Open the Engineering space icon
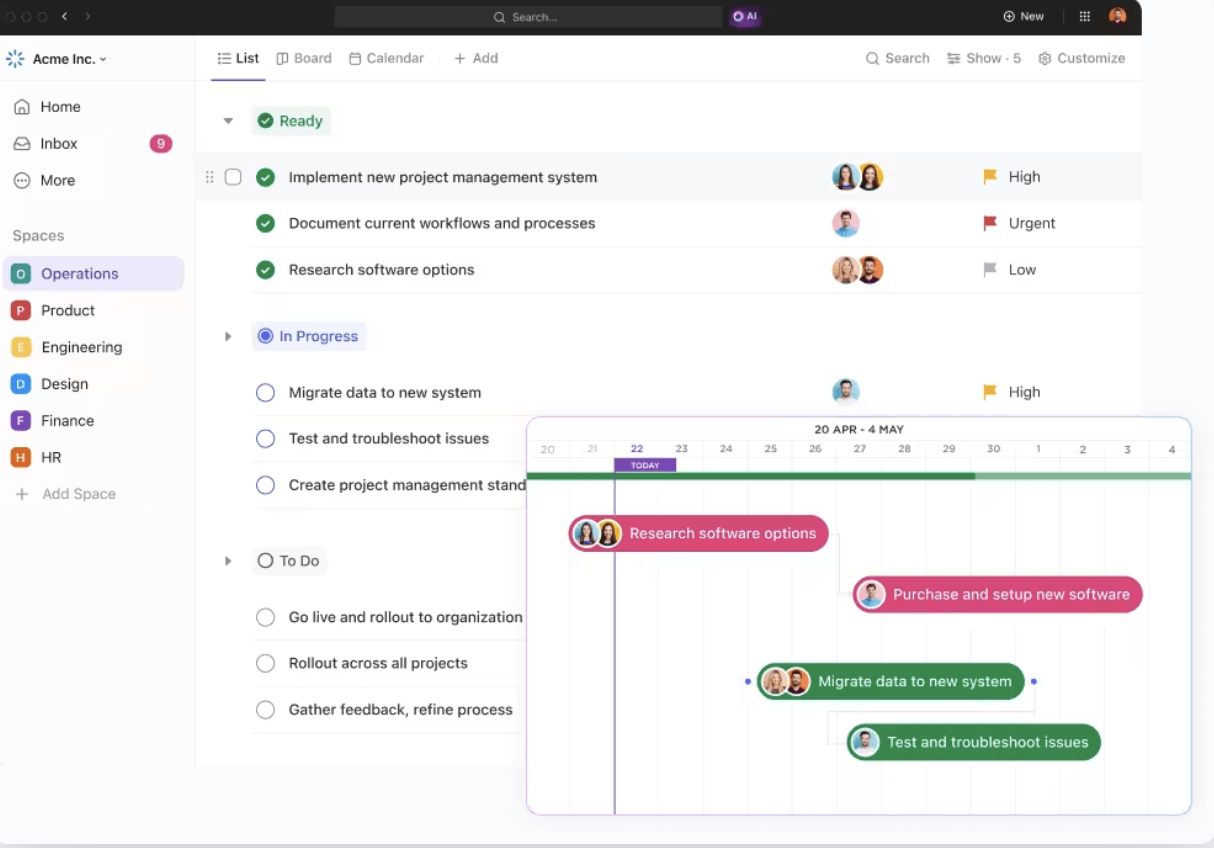 [x=20, y=347]
